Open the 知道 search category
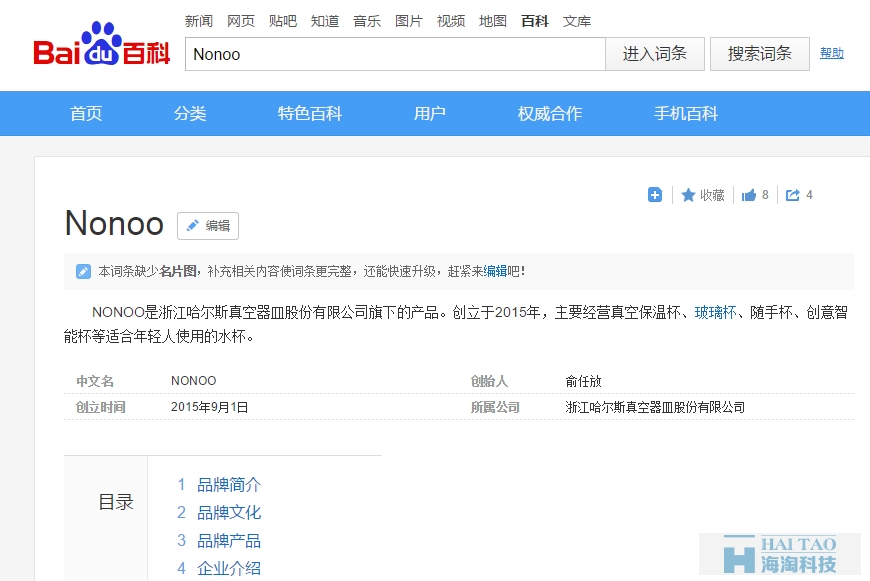The image size is (870, 581). [x=325, y=21]
